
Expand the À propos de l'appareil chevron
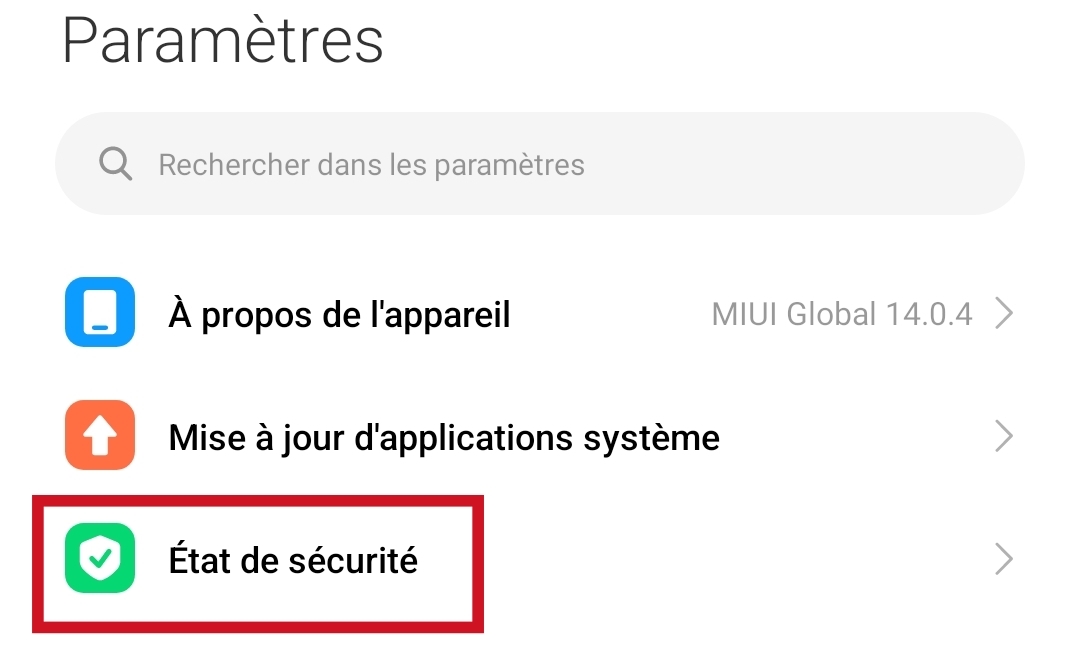tap(1004, 314)
